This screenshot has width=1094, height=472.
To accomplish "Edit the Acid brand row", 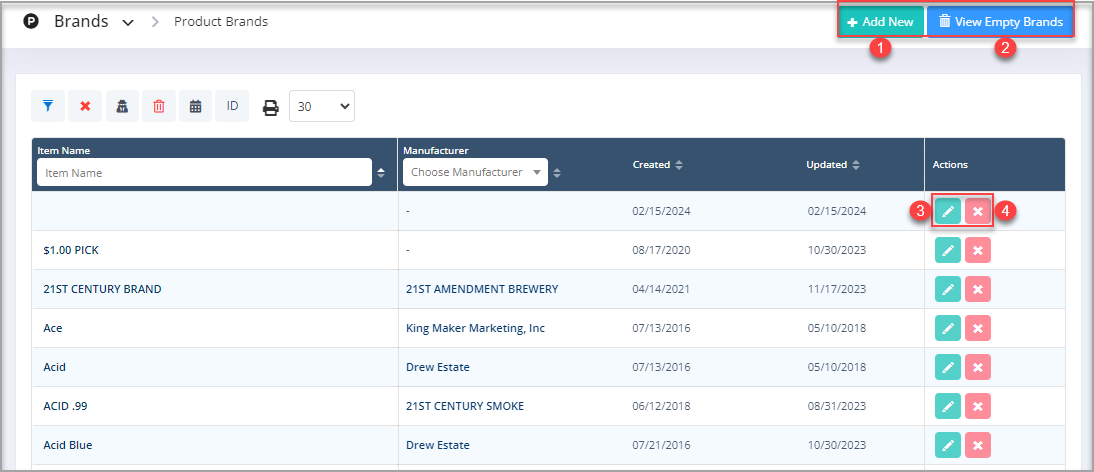I will point(947,367).
